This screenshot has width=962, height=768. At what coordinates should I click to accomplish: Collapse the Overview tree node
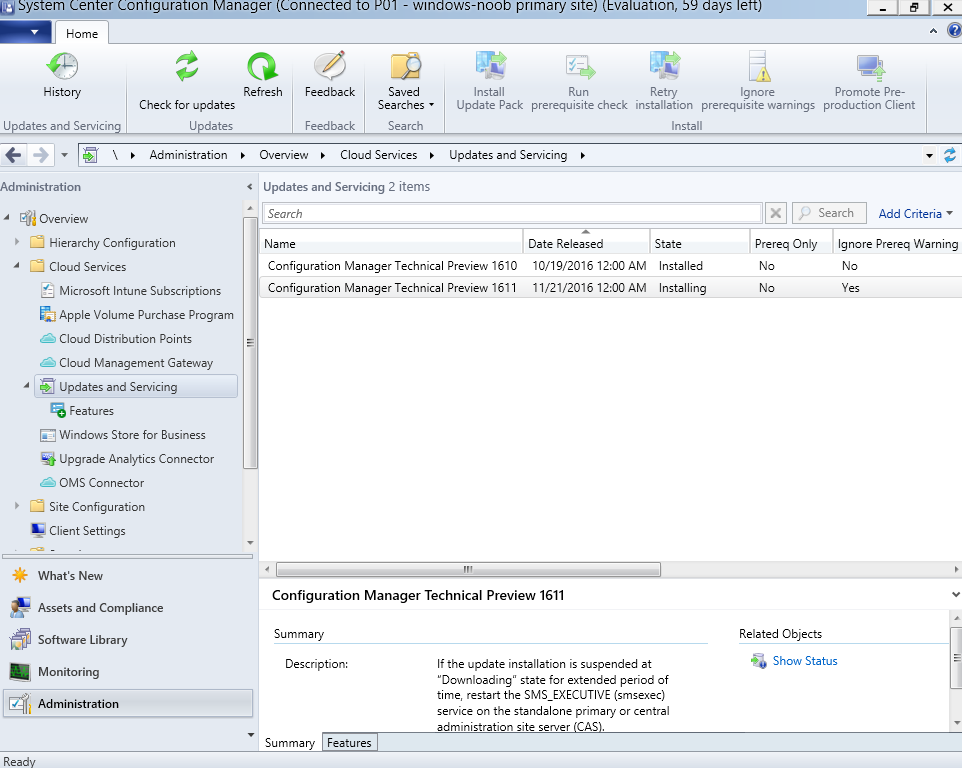pyautogui.click(x=7, y=218)
